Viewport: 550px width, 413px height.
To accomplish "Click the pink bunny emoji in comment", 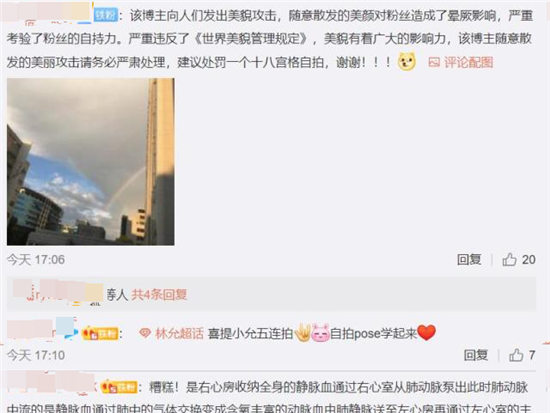I will pyautogui.click(x=320, y=333).
